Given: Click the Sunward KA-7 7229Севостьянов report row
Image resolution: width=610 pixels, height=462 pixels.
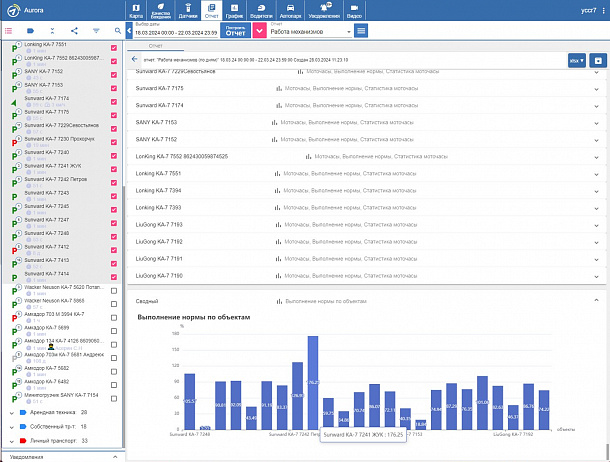Looking at the screenshot, I should pyautogui.click(x=366, y=72).
